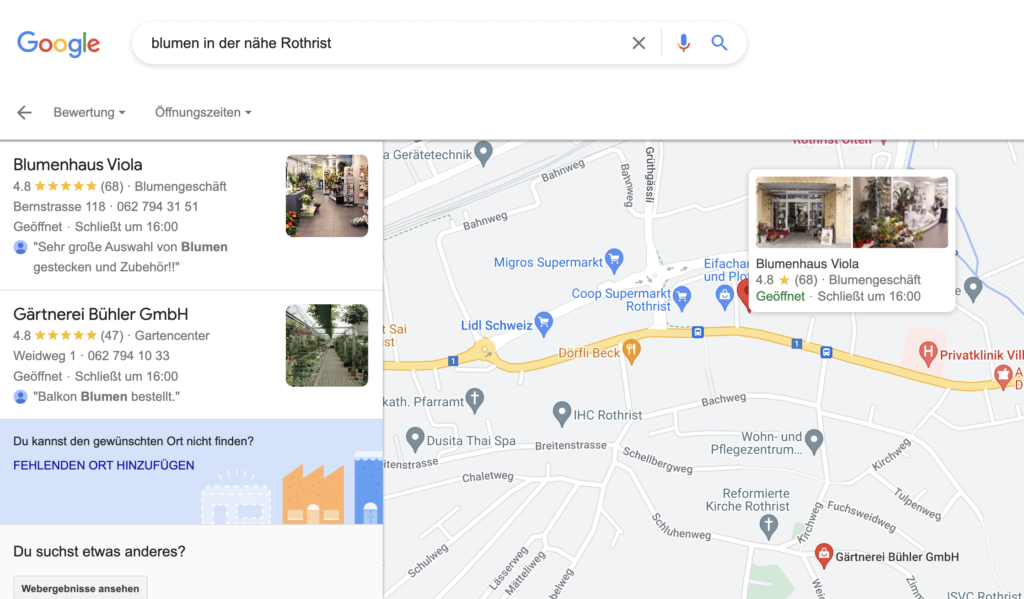Click the Webergebnisse ansehen button
The height and width of the screenshot is (599, 1024).
coord(80,588)
